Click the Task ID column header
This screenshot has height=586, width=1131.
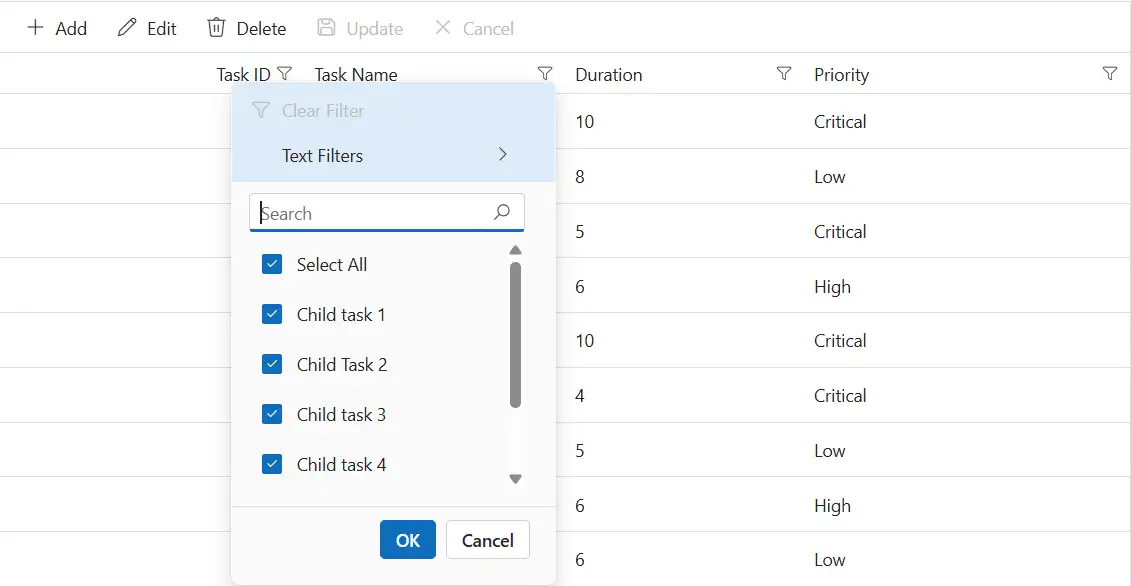pyautogui.click(x=244, y=74)
